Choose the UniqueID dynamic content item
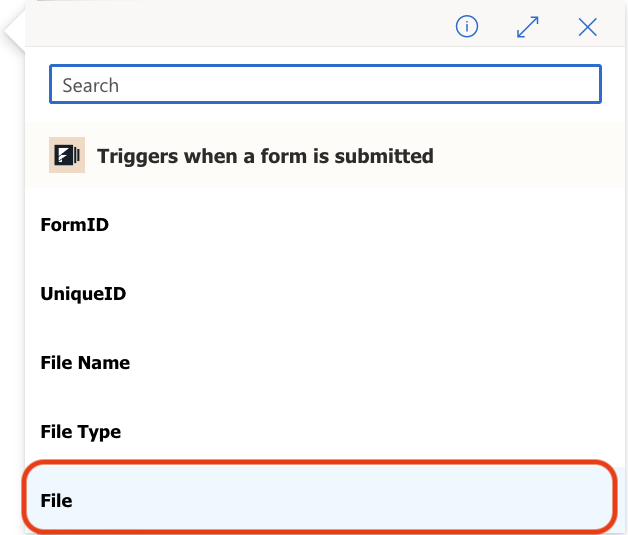 tap(83, 294)
